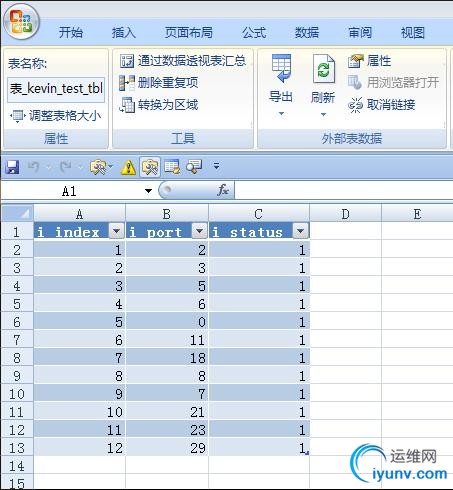Click the i_status header cell
This screenshot has width=453, height=490.
pos(259,231)
